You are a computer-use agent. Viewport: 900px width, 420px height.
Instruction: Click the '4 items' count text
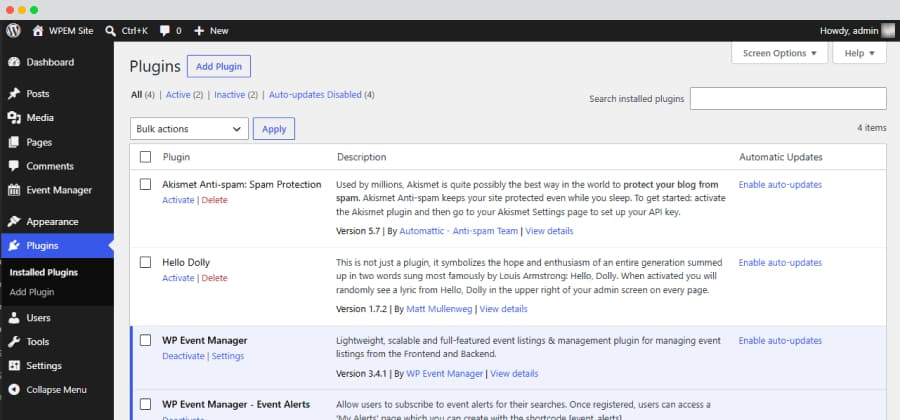click(x=872, y=128)
